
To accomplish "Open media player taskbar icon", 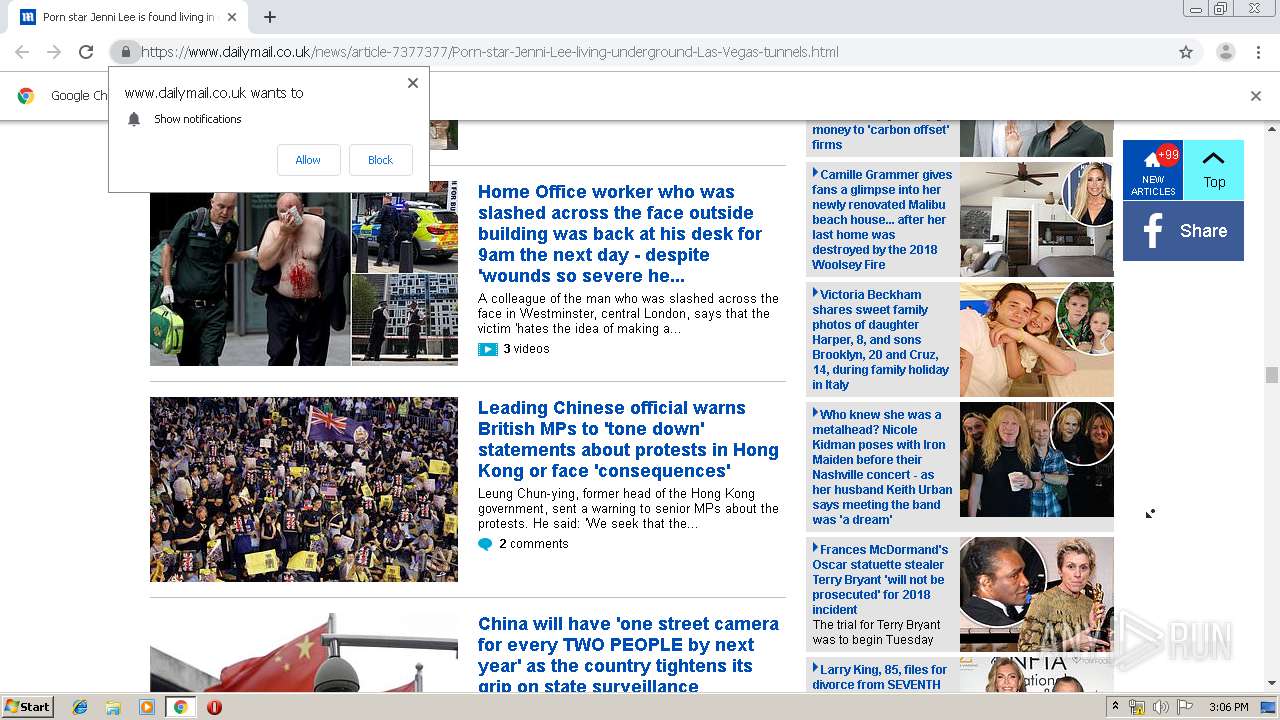I will pos(147,707).
